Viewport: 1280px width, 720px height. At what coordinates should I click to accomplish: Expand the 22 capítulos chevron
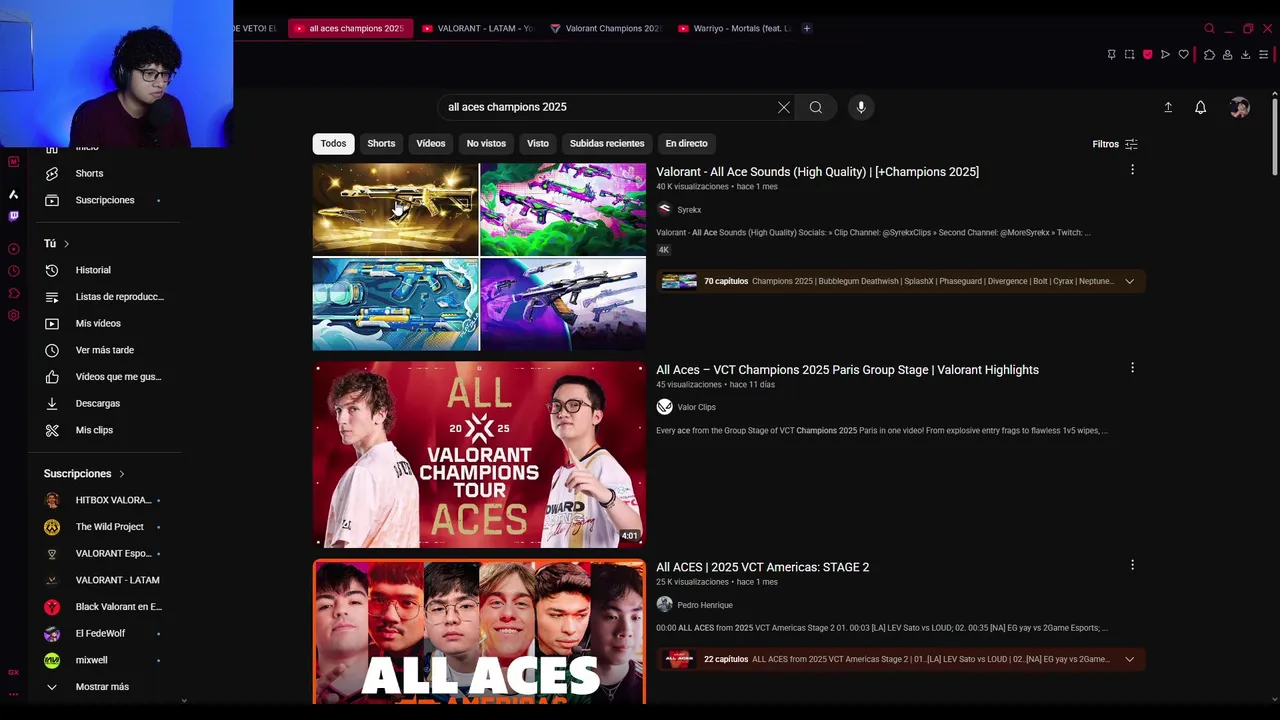(1129, 659)
